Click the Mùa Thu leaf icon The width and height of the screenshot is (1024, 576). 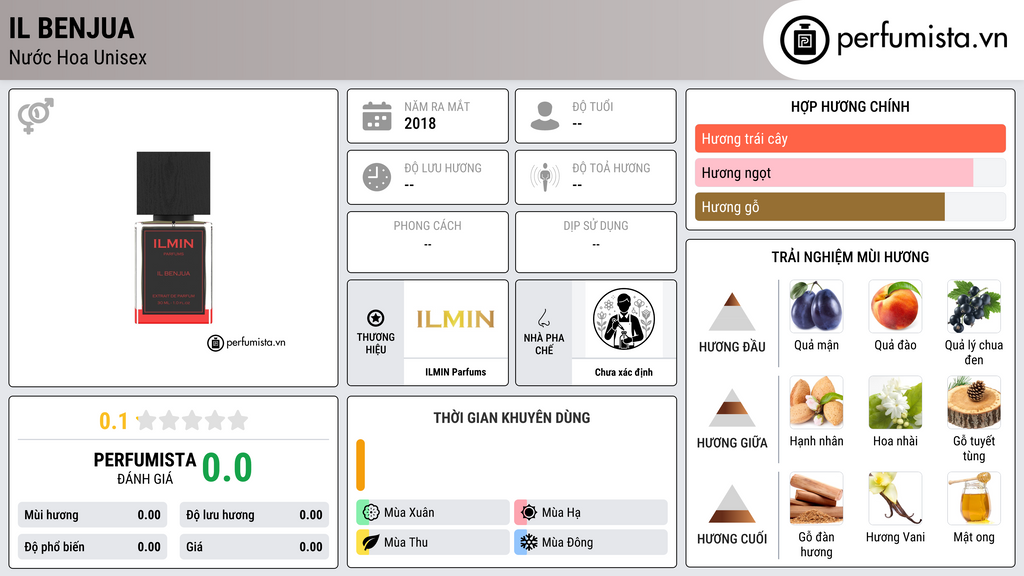371,542
